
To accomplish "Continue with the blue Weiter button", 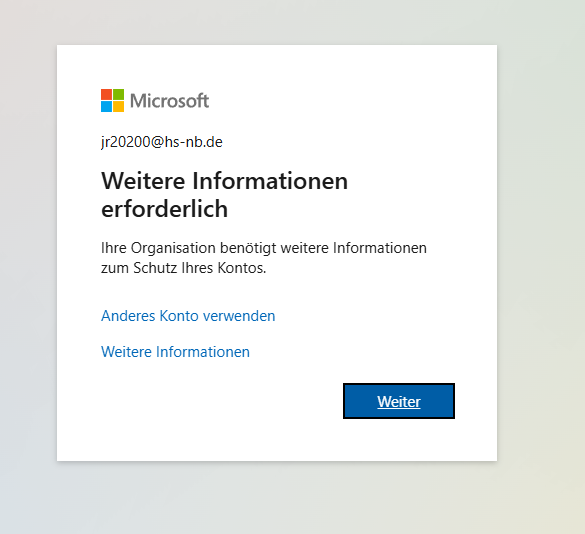I will (399, 401).
